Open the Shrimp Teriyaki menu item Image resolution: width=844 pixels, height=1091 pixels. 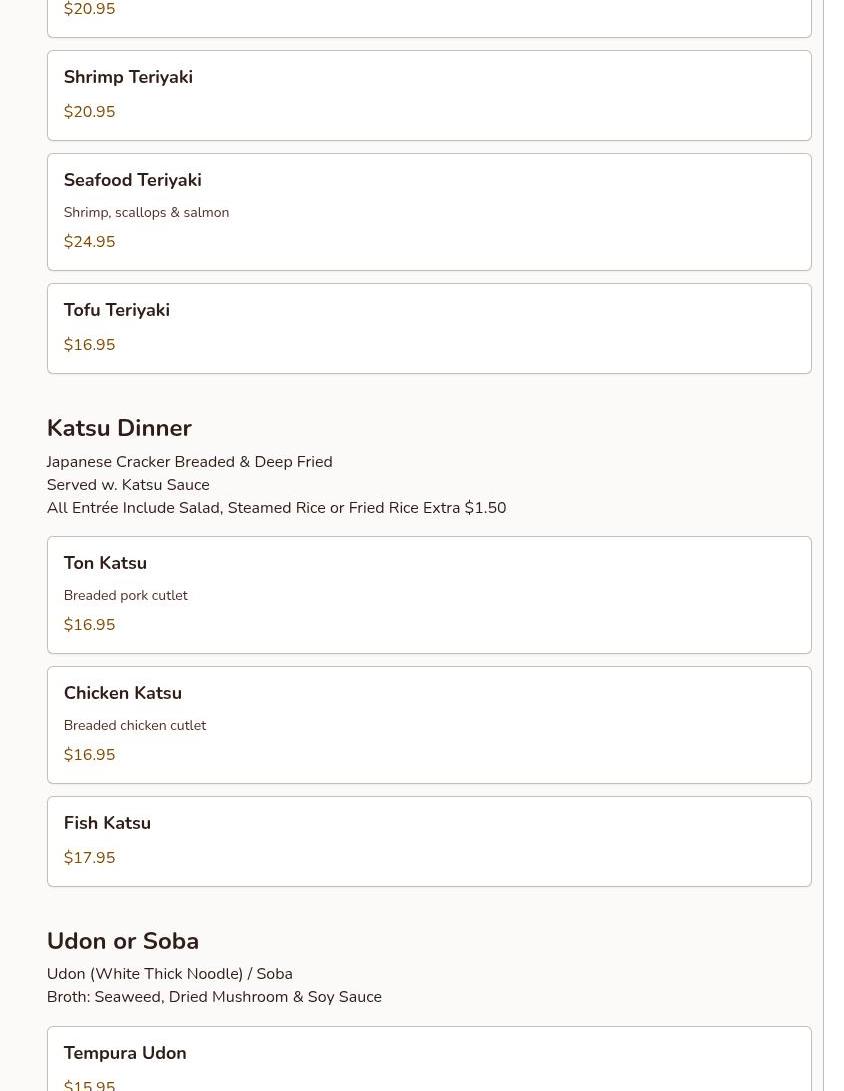point(128,77)
